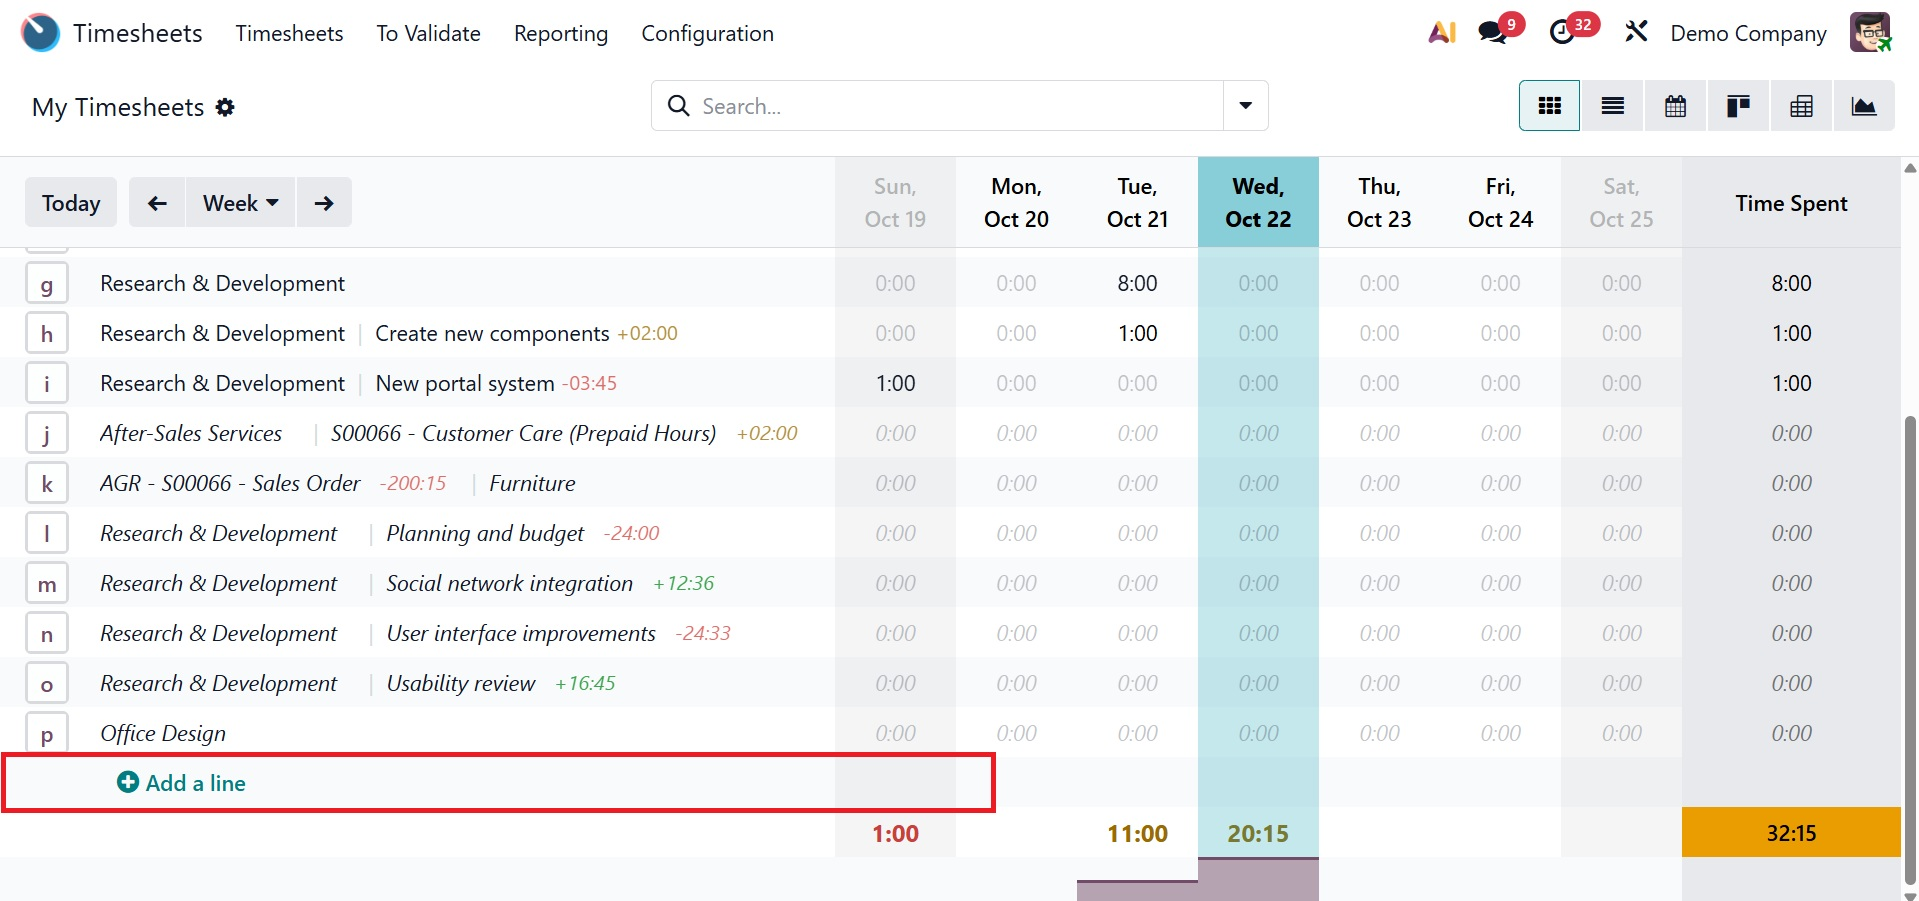Open the Demo Company switcher

coord(1747,33)
